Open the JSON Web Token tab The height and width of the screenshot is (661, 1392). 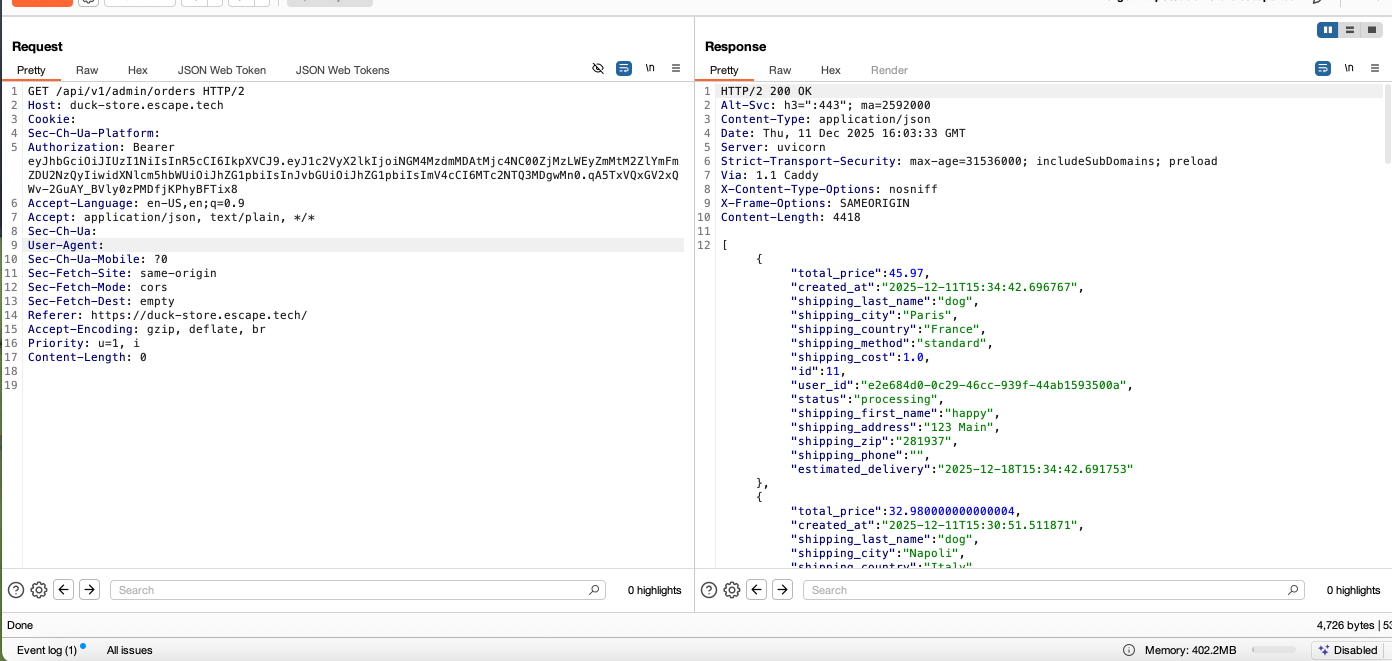[x=221, y=70]
